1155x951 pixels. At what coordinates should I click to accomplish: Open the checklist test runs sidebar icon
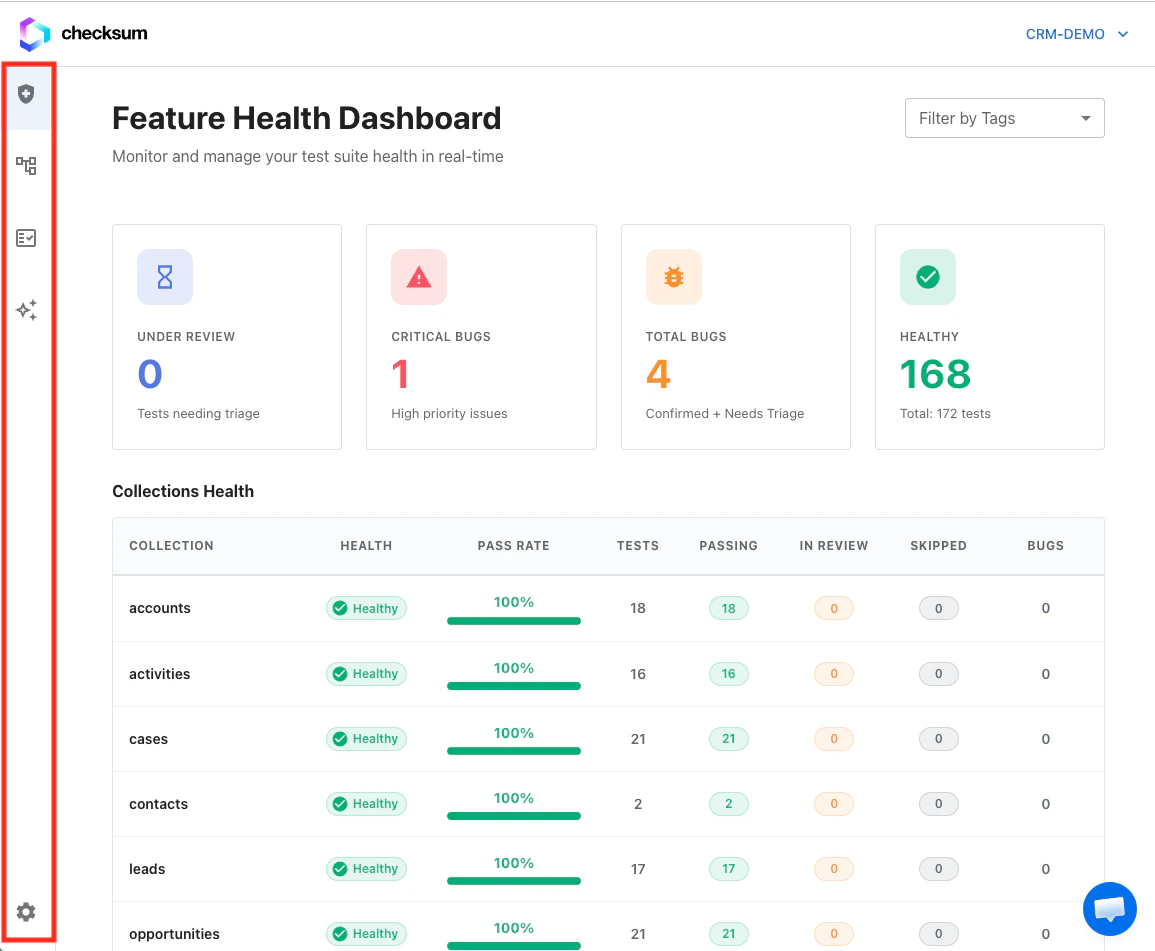pyautogui.click(x=27, y=238)
